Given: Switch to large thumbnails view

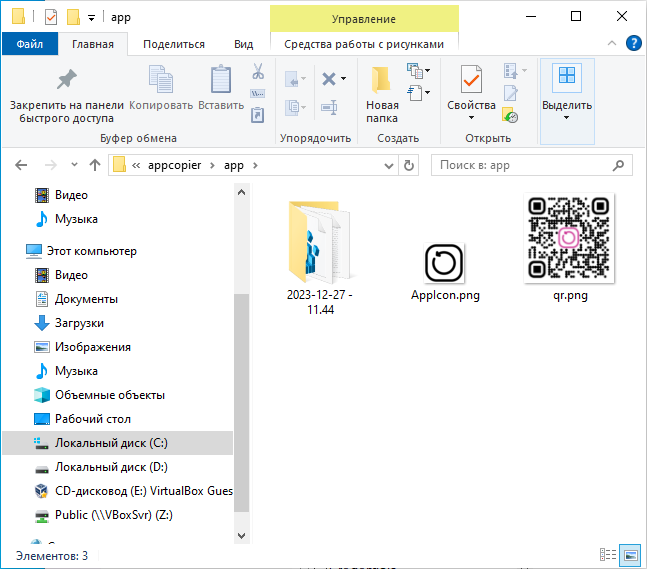Looking at the screenshot, I should [630, 555].
